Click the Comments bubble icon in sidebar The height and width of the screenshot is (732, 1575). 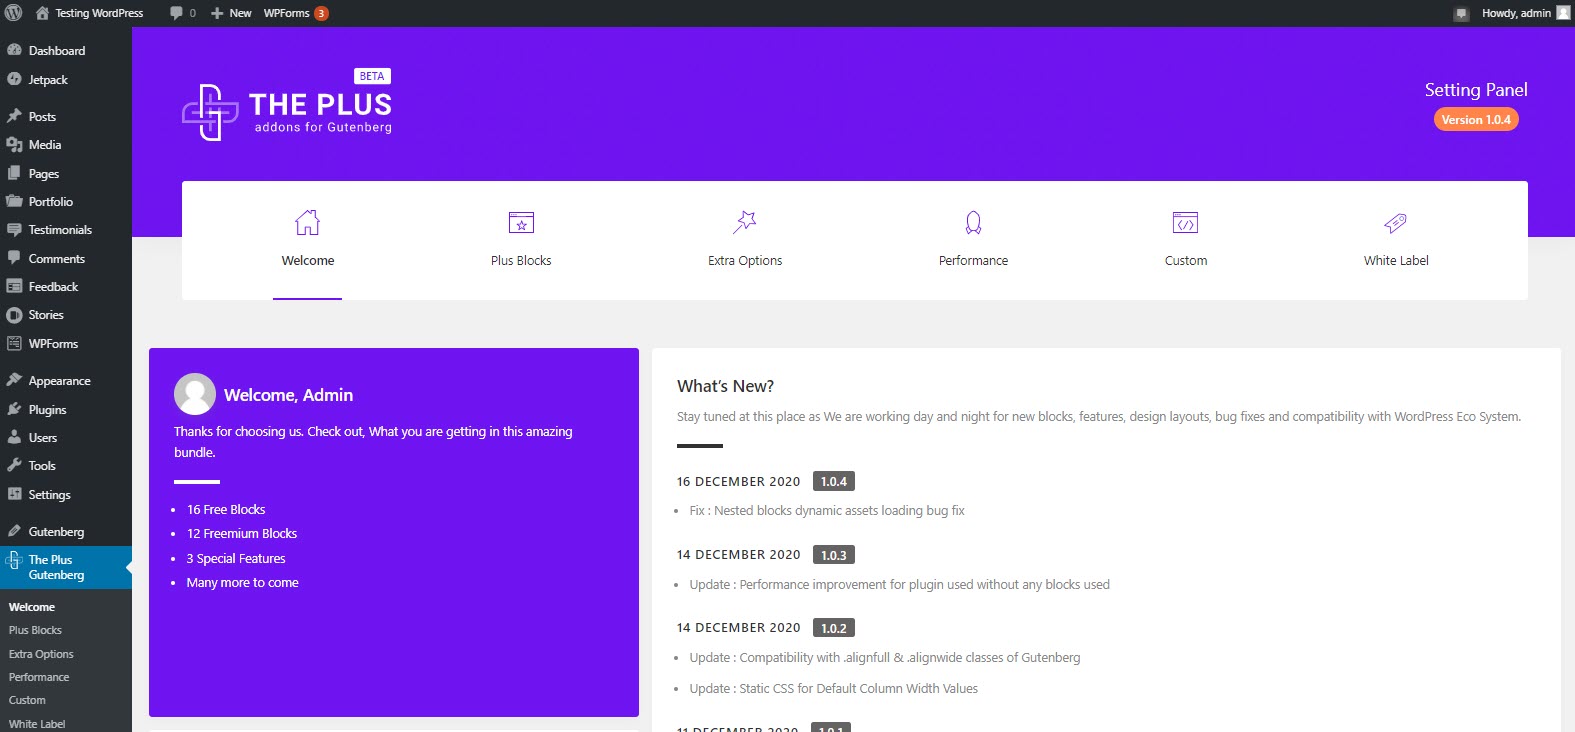14,258
